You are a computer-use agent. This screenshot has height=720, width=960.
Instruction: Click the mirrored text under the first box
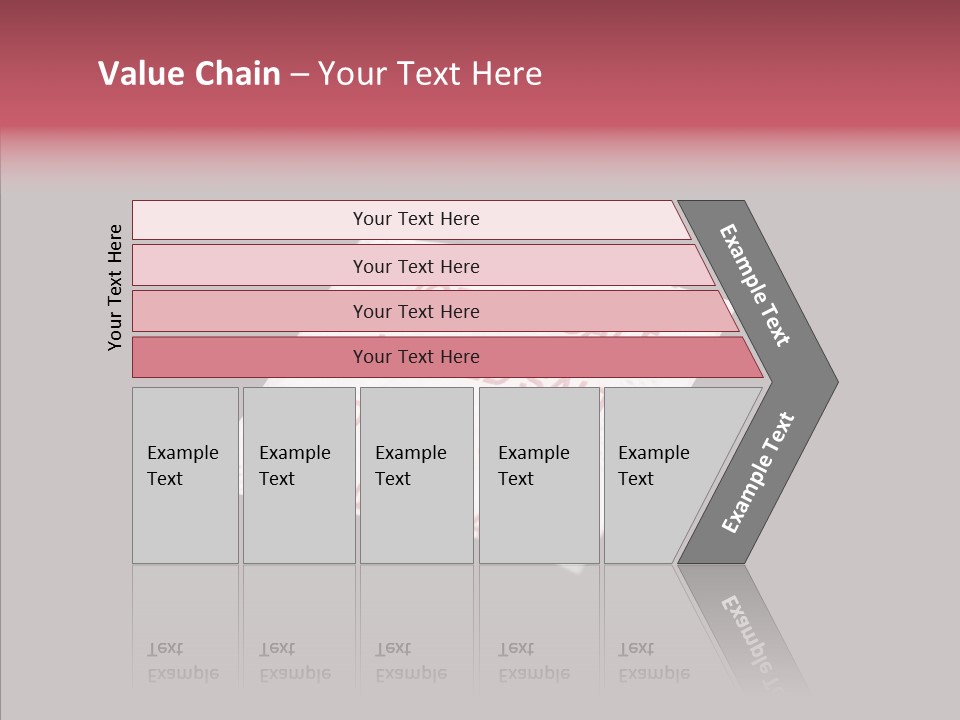pyautogui.click(x=183, y=661)
